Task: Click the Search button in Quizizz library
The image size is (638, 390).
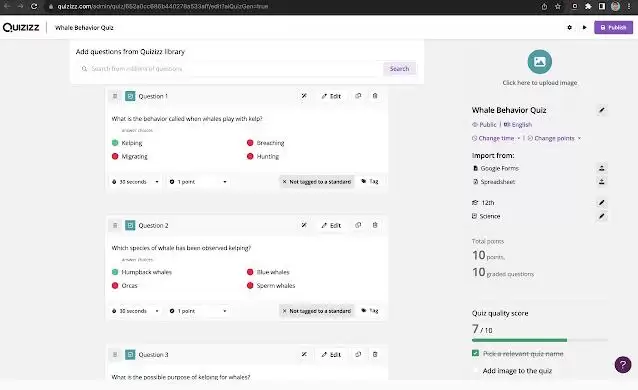Action: 399,69
